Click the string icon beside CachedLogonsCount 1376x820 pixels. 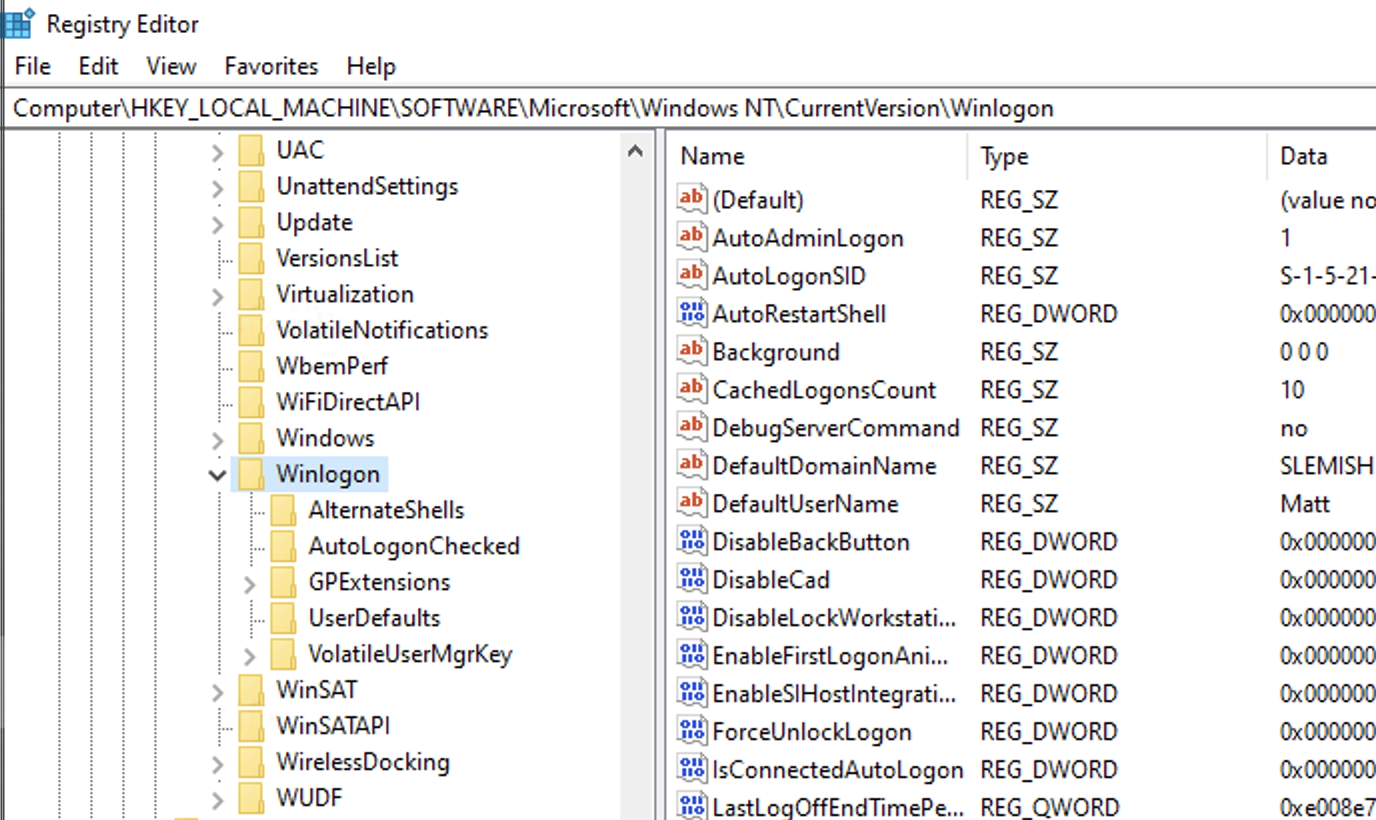tap(691, 389)
